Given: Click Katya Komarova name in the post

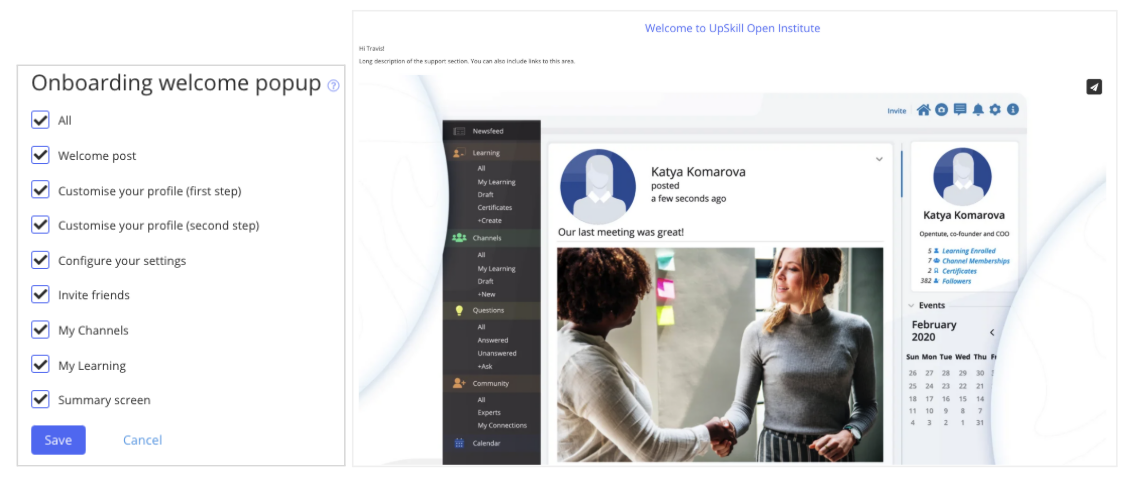Looking at the screenshot, I should coord(698,172).
